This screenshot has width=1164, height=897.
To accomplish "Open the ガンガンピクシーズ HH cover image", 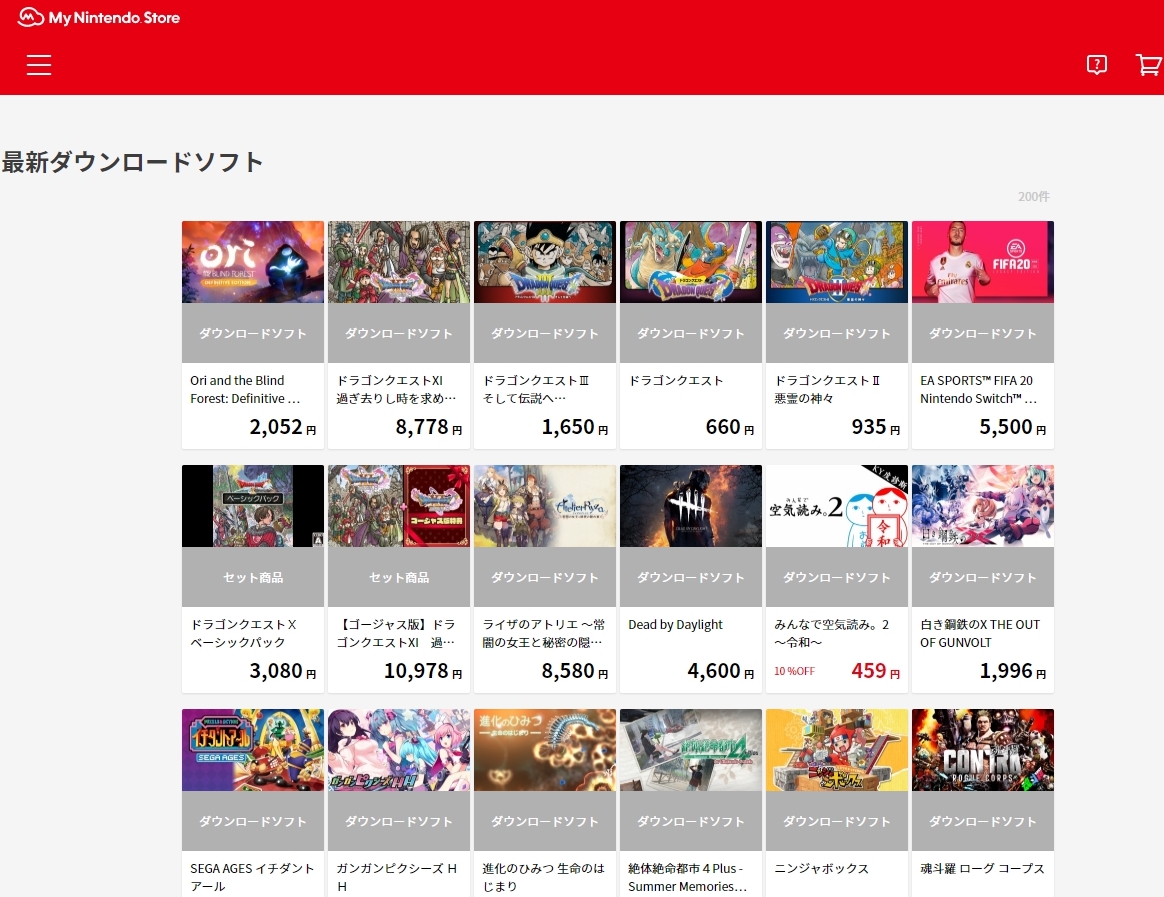I will pyautogui.click(x=399, y=750).
